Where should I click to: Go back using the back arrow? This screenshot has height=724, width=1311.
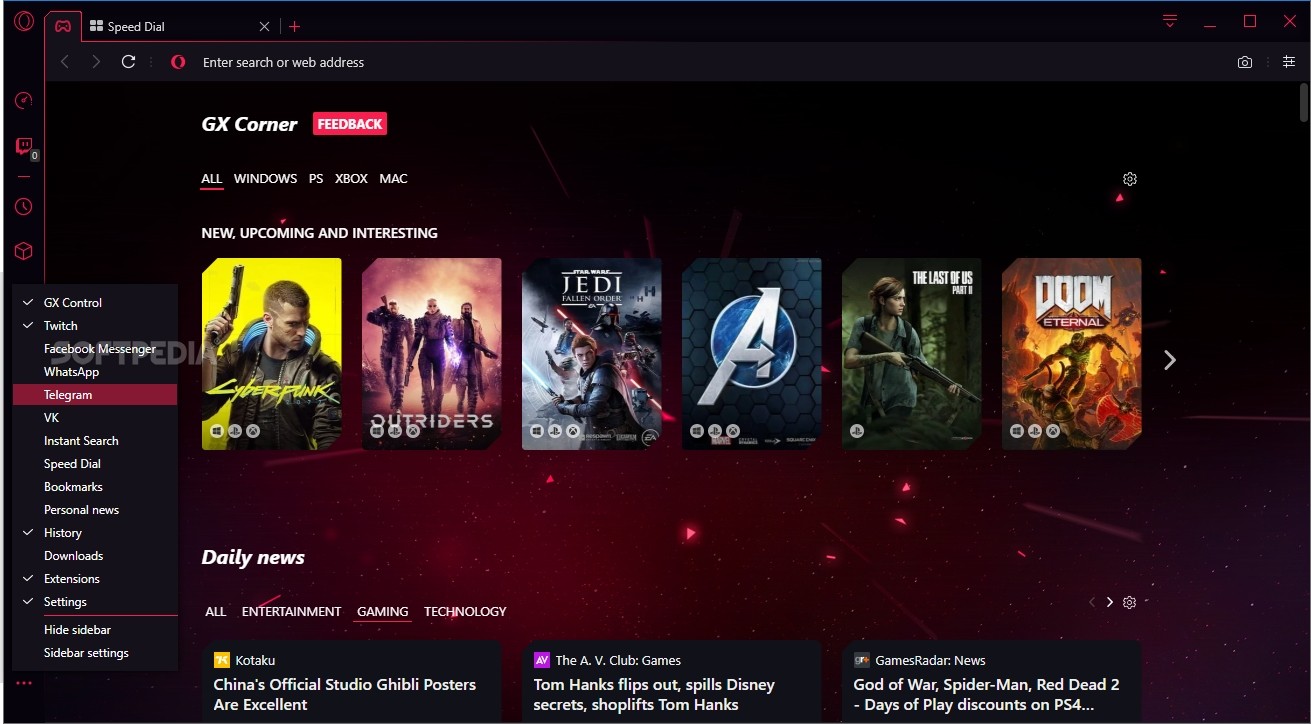click(x=65, y=62)
